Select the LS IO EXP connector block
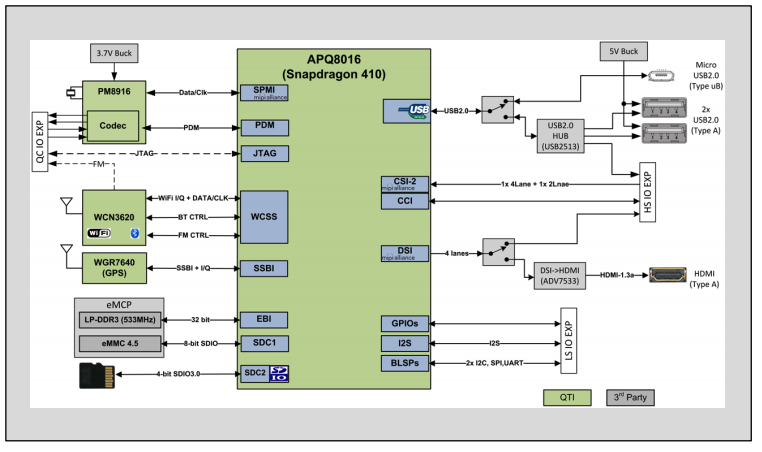Viewport: 762px width, 452px height. [569, 341]
